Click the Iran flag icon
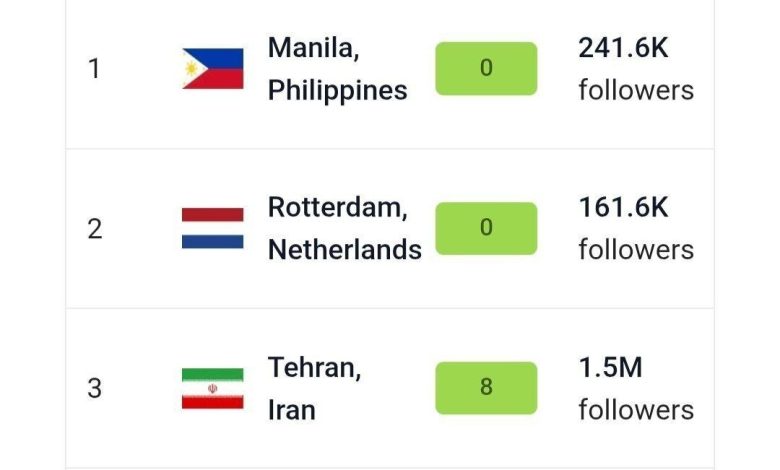Viewport: 780px width, 470px height. coord(213,388)
